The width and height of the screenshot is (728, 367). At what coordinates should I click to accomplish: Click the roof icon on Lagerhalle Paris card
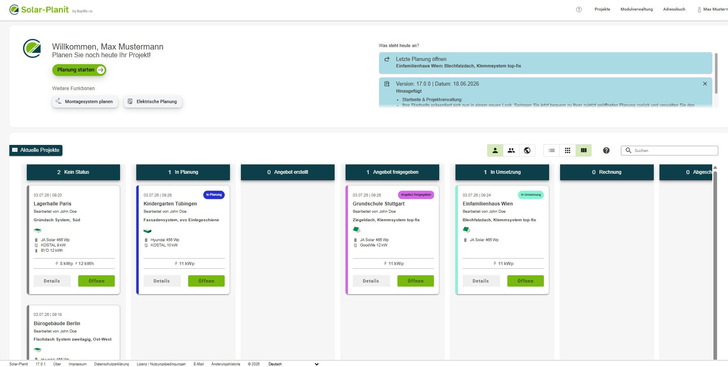pos(38,230)
